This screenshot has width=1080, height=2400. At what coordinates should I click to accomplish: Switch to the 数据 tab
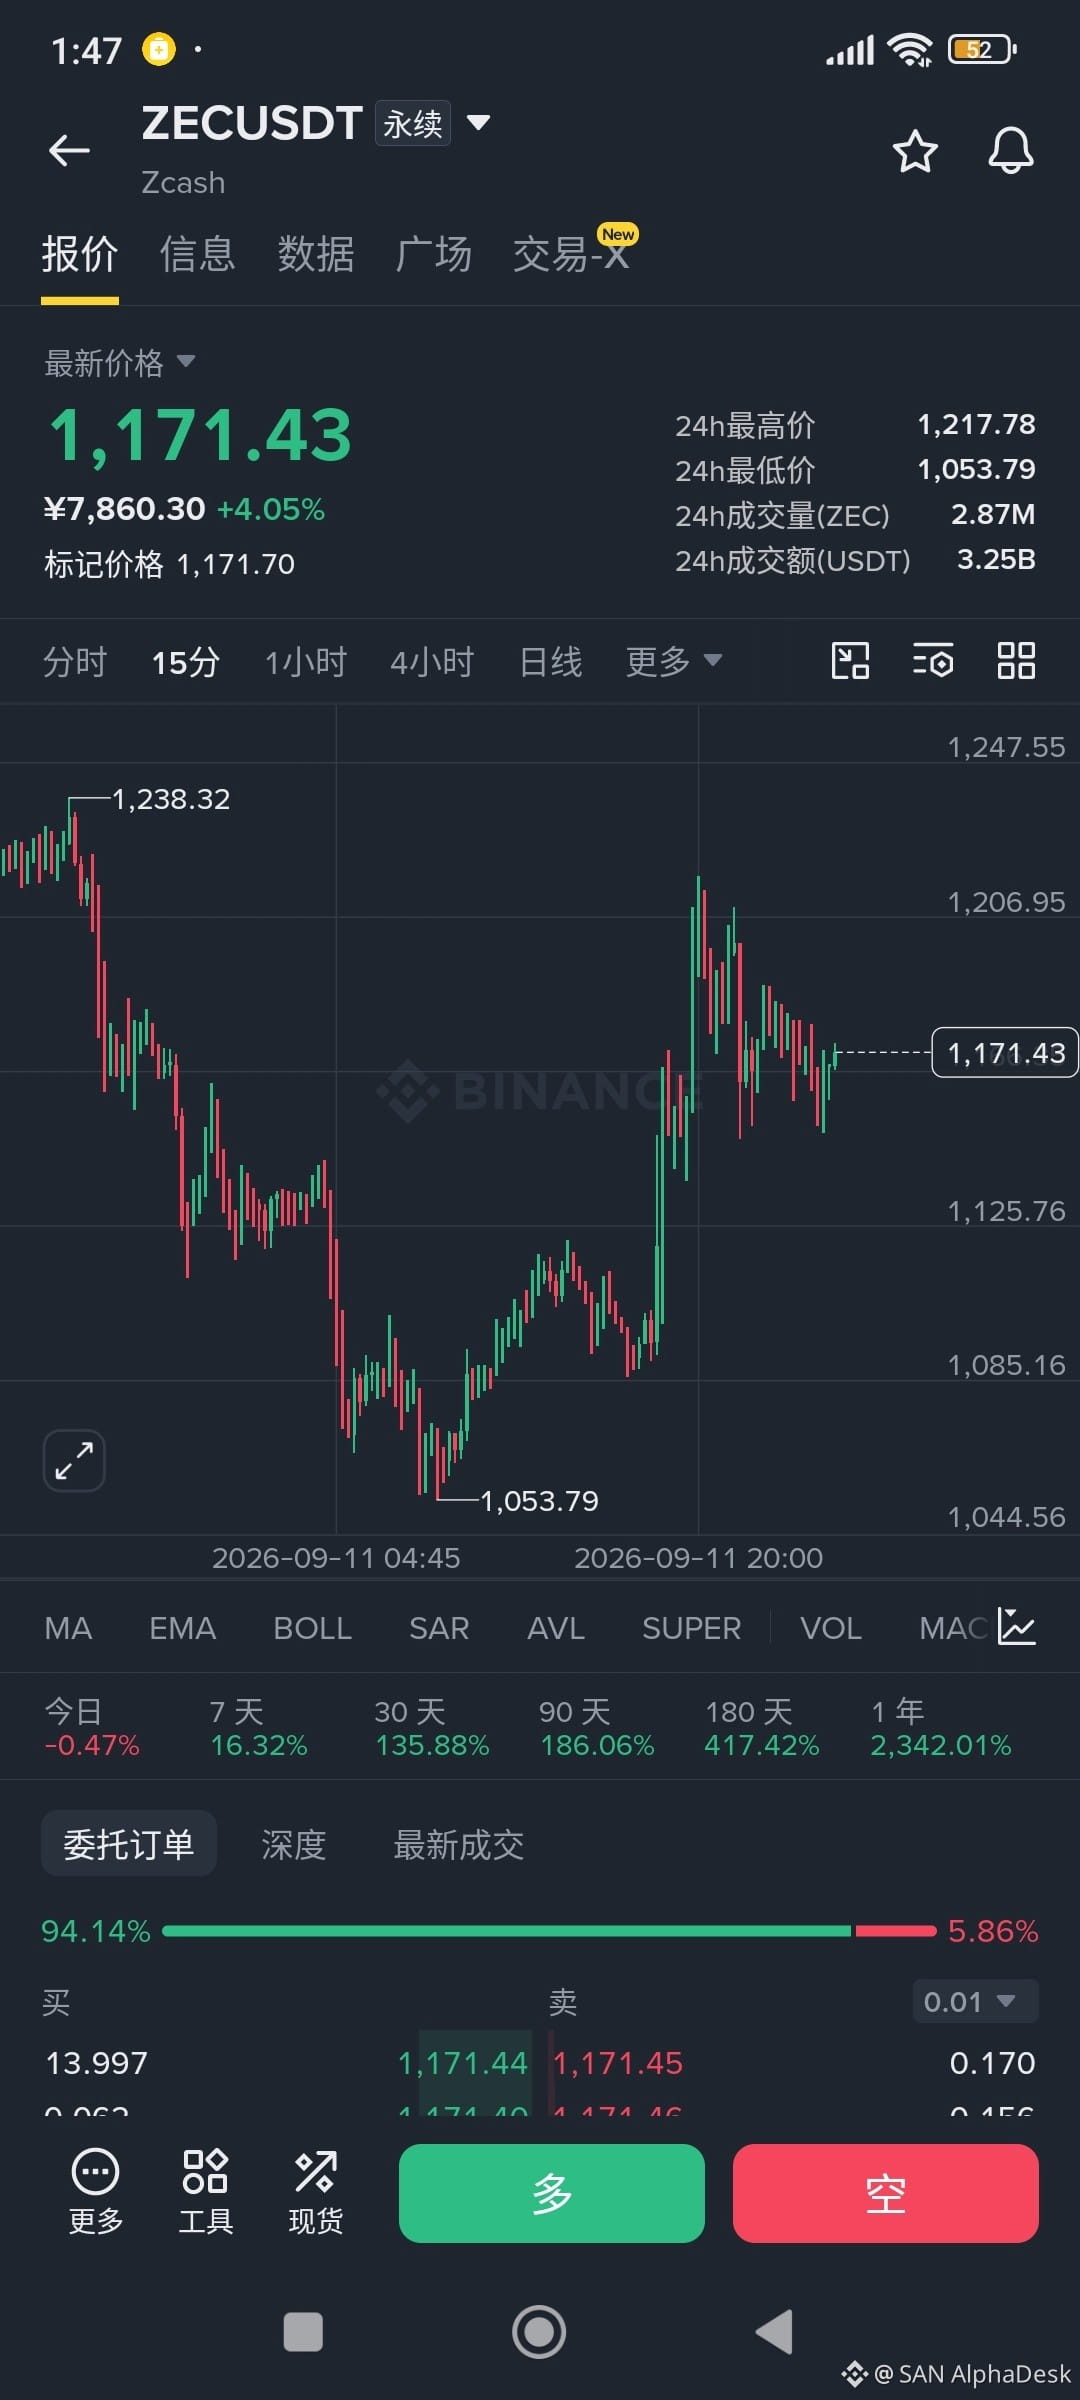tap(316, 254)
